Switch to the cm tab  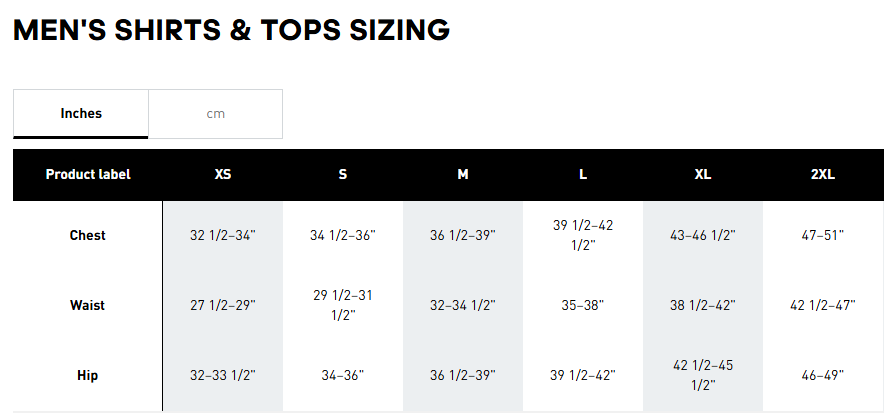[215, 114]
